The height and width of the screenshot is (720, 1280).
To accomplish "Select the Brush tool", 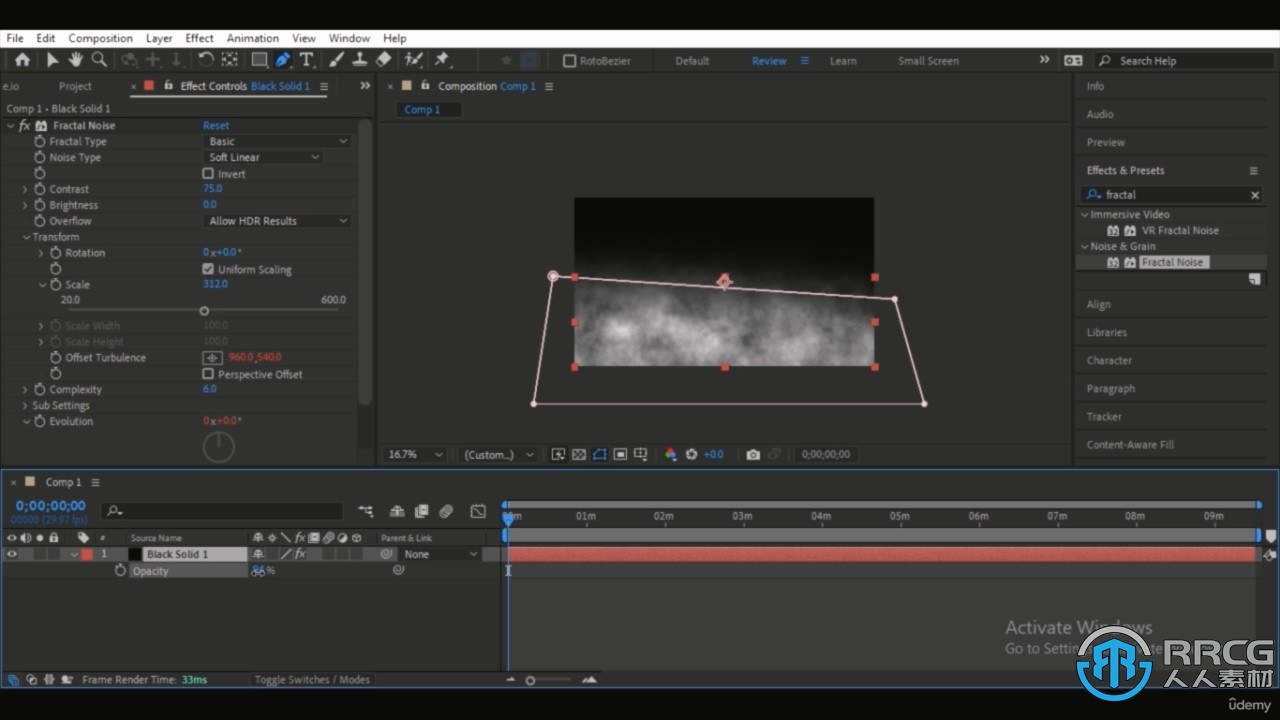I will [x=337, y=60].
